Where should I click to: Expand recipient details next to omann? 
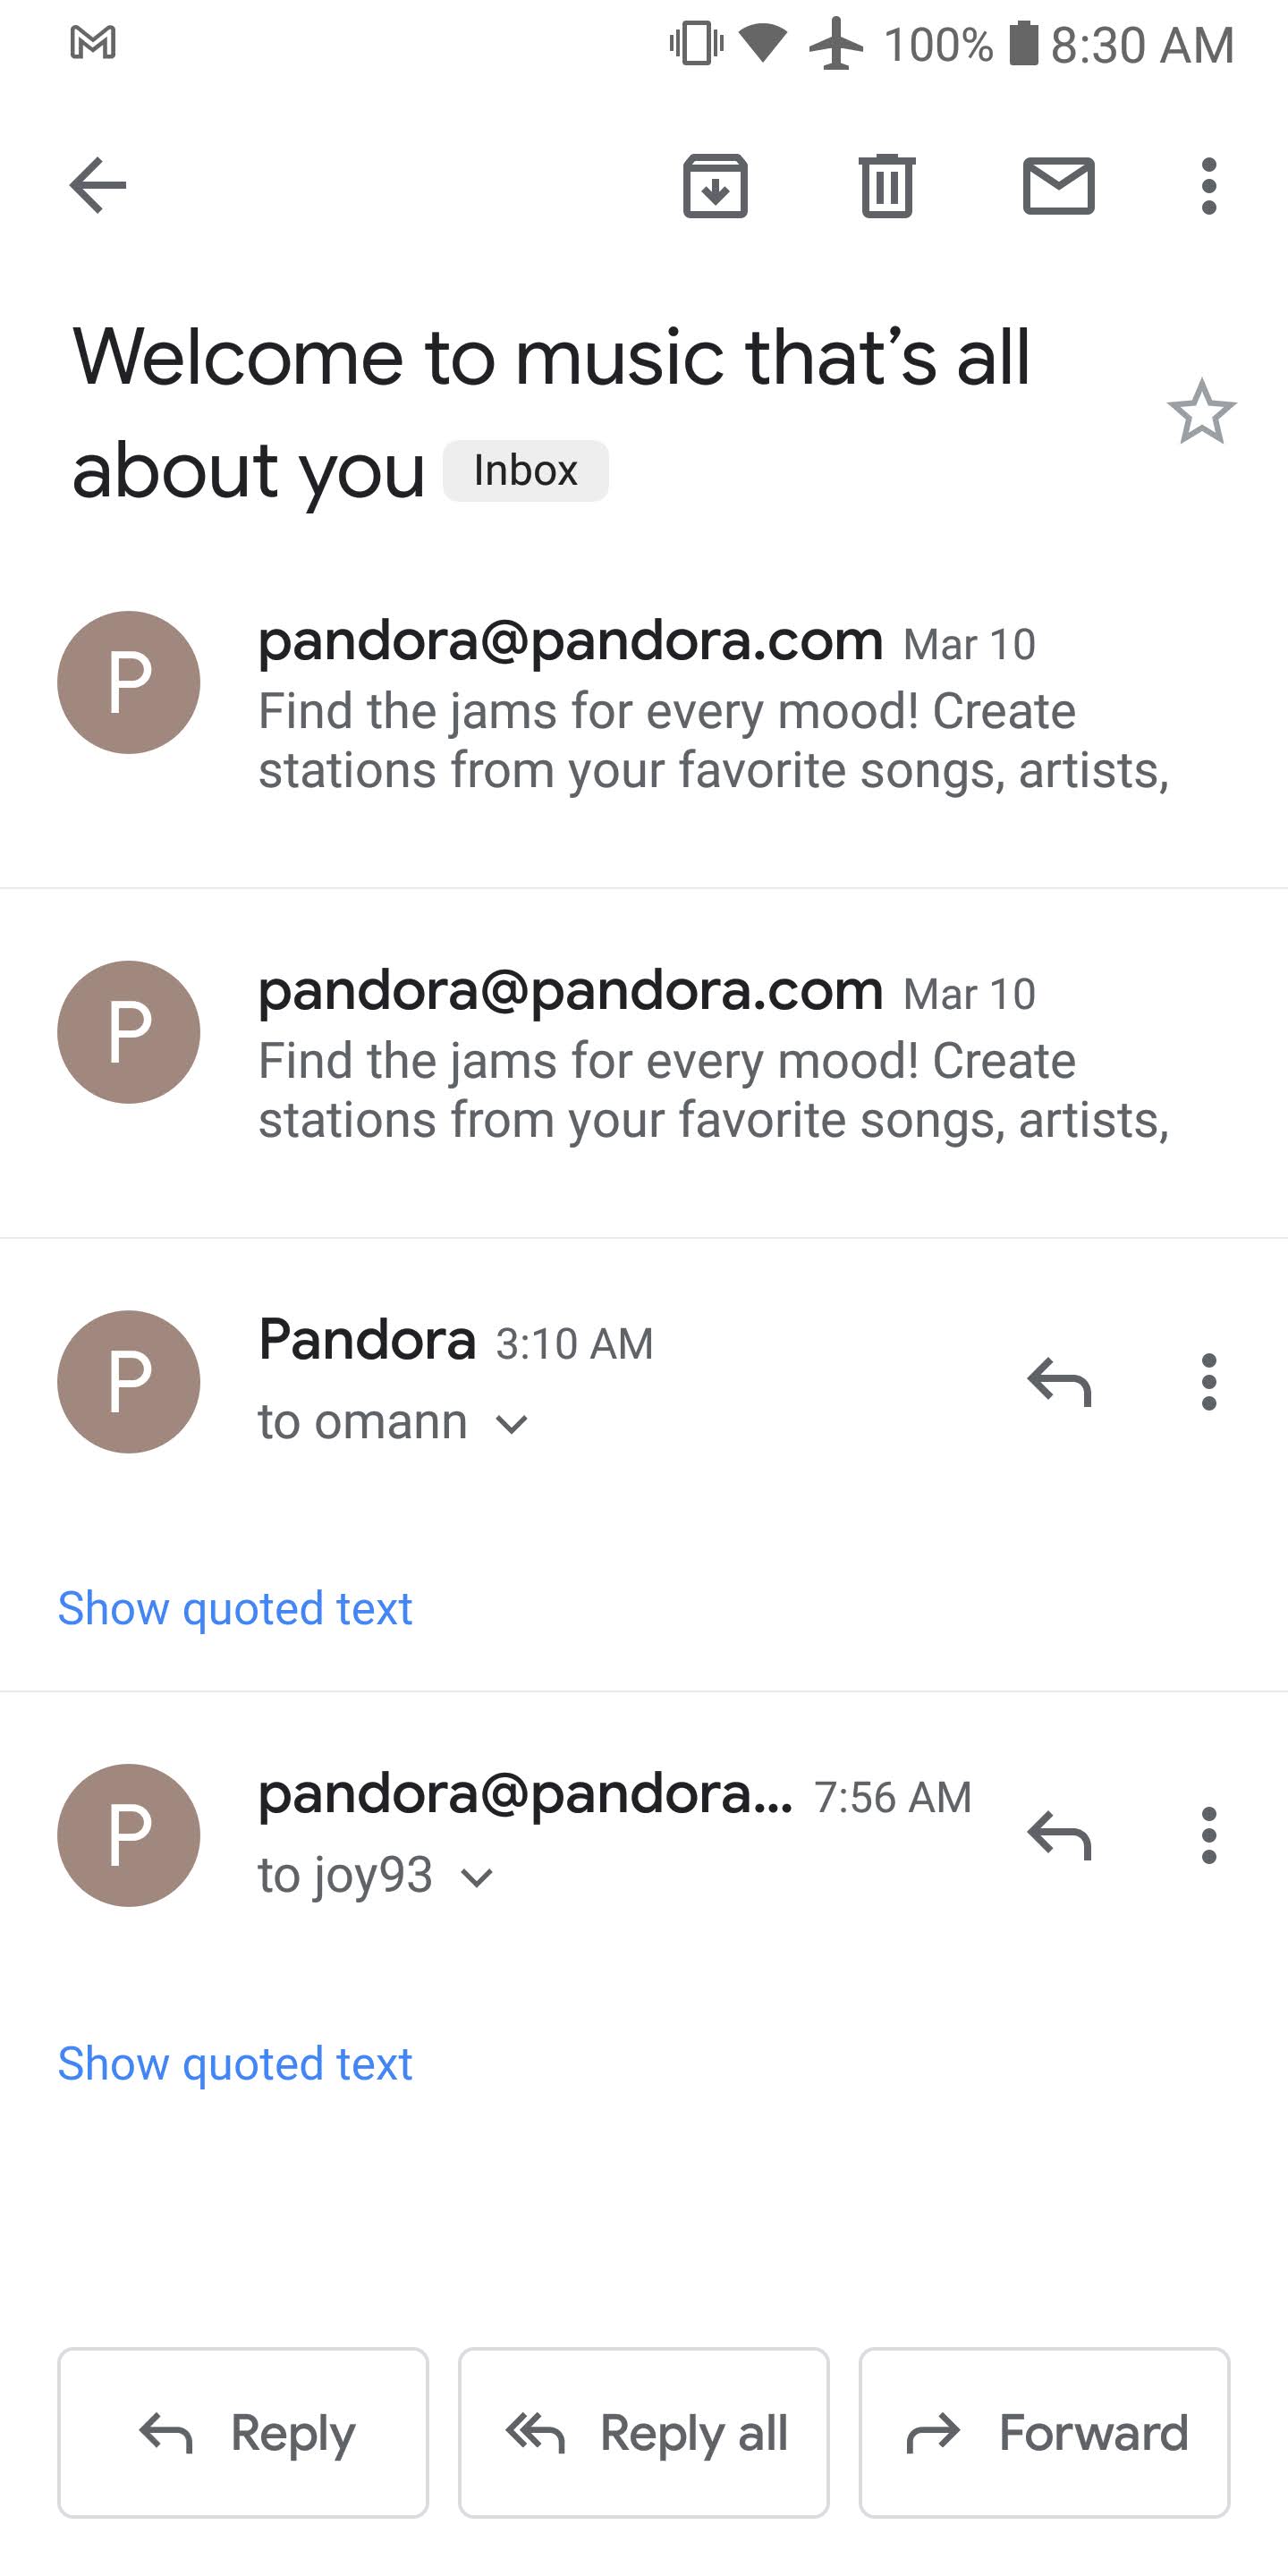tap(512, 1424)
